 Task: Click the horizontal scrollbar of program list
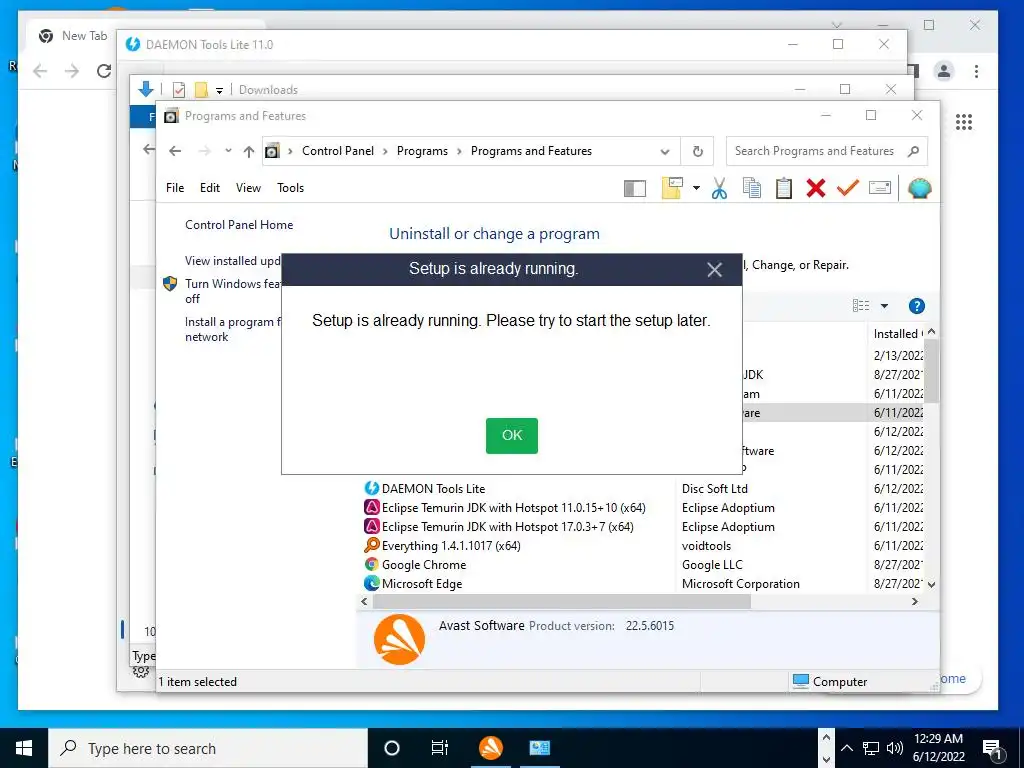click(562, 601)
